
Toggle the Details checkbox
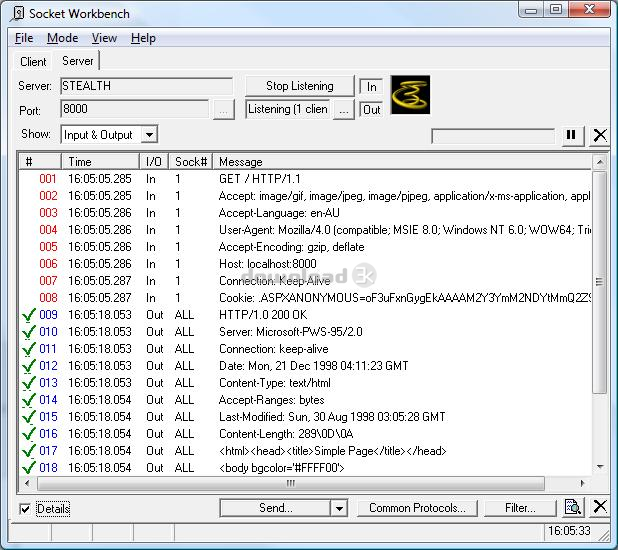pos(24,509)
